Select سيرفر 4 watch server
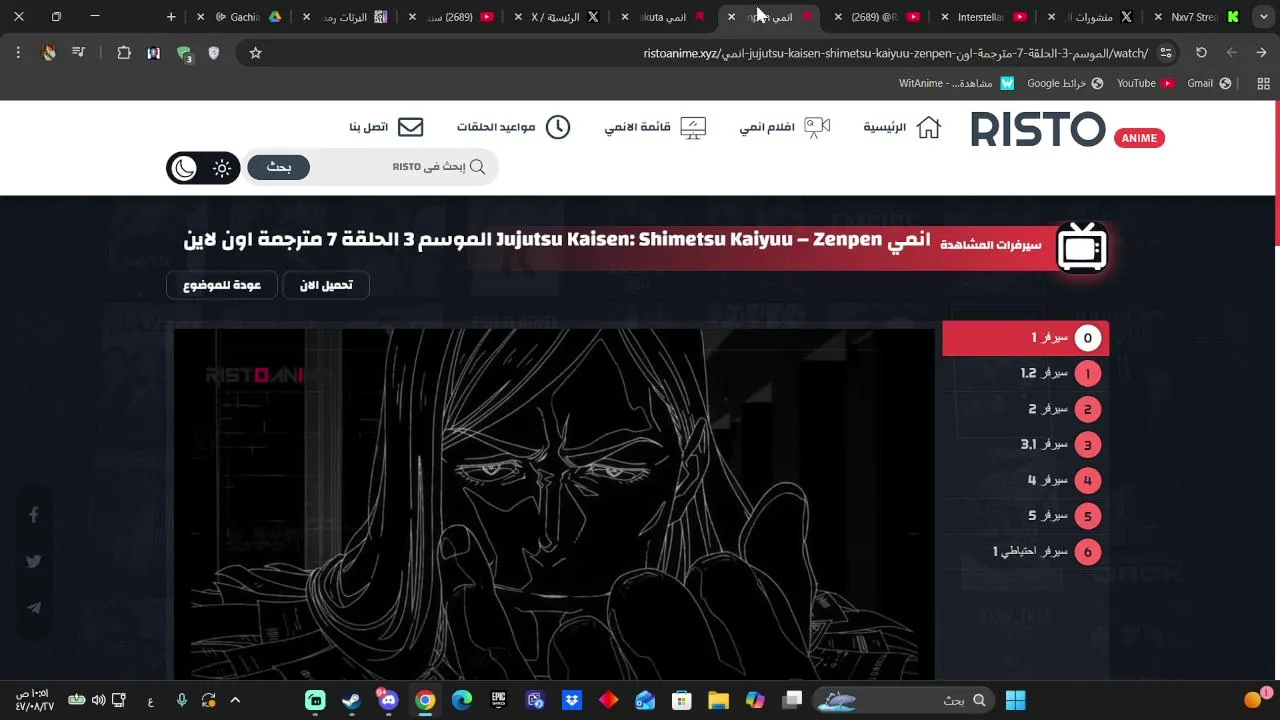The height and width of the screenshot is (720, 1280). click(1025, 480)
